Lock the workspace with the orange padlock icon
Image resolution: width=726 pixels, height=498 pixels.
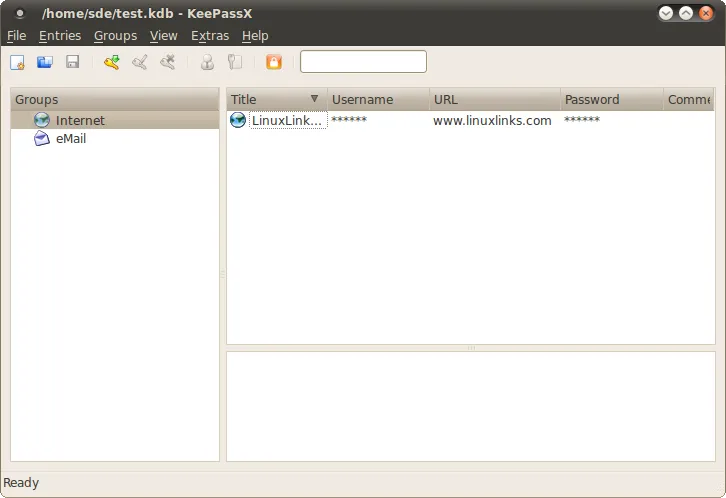tap(273, 62)
